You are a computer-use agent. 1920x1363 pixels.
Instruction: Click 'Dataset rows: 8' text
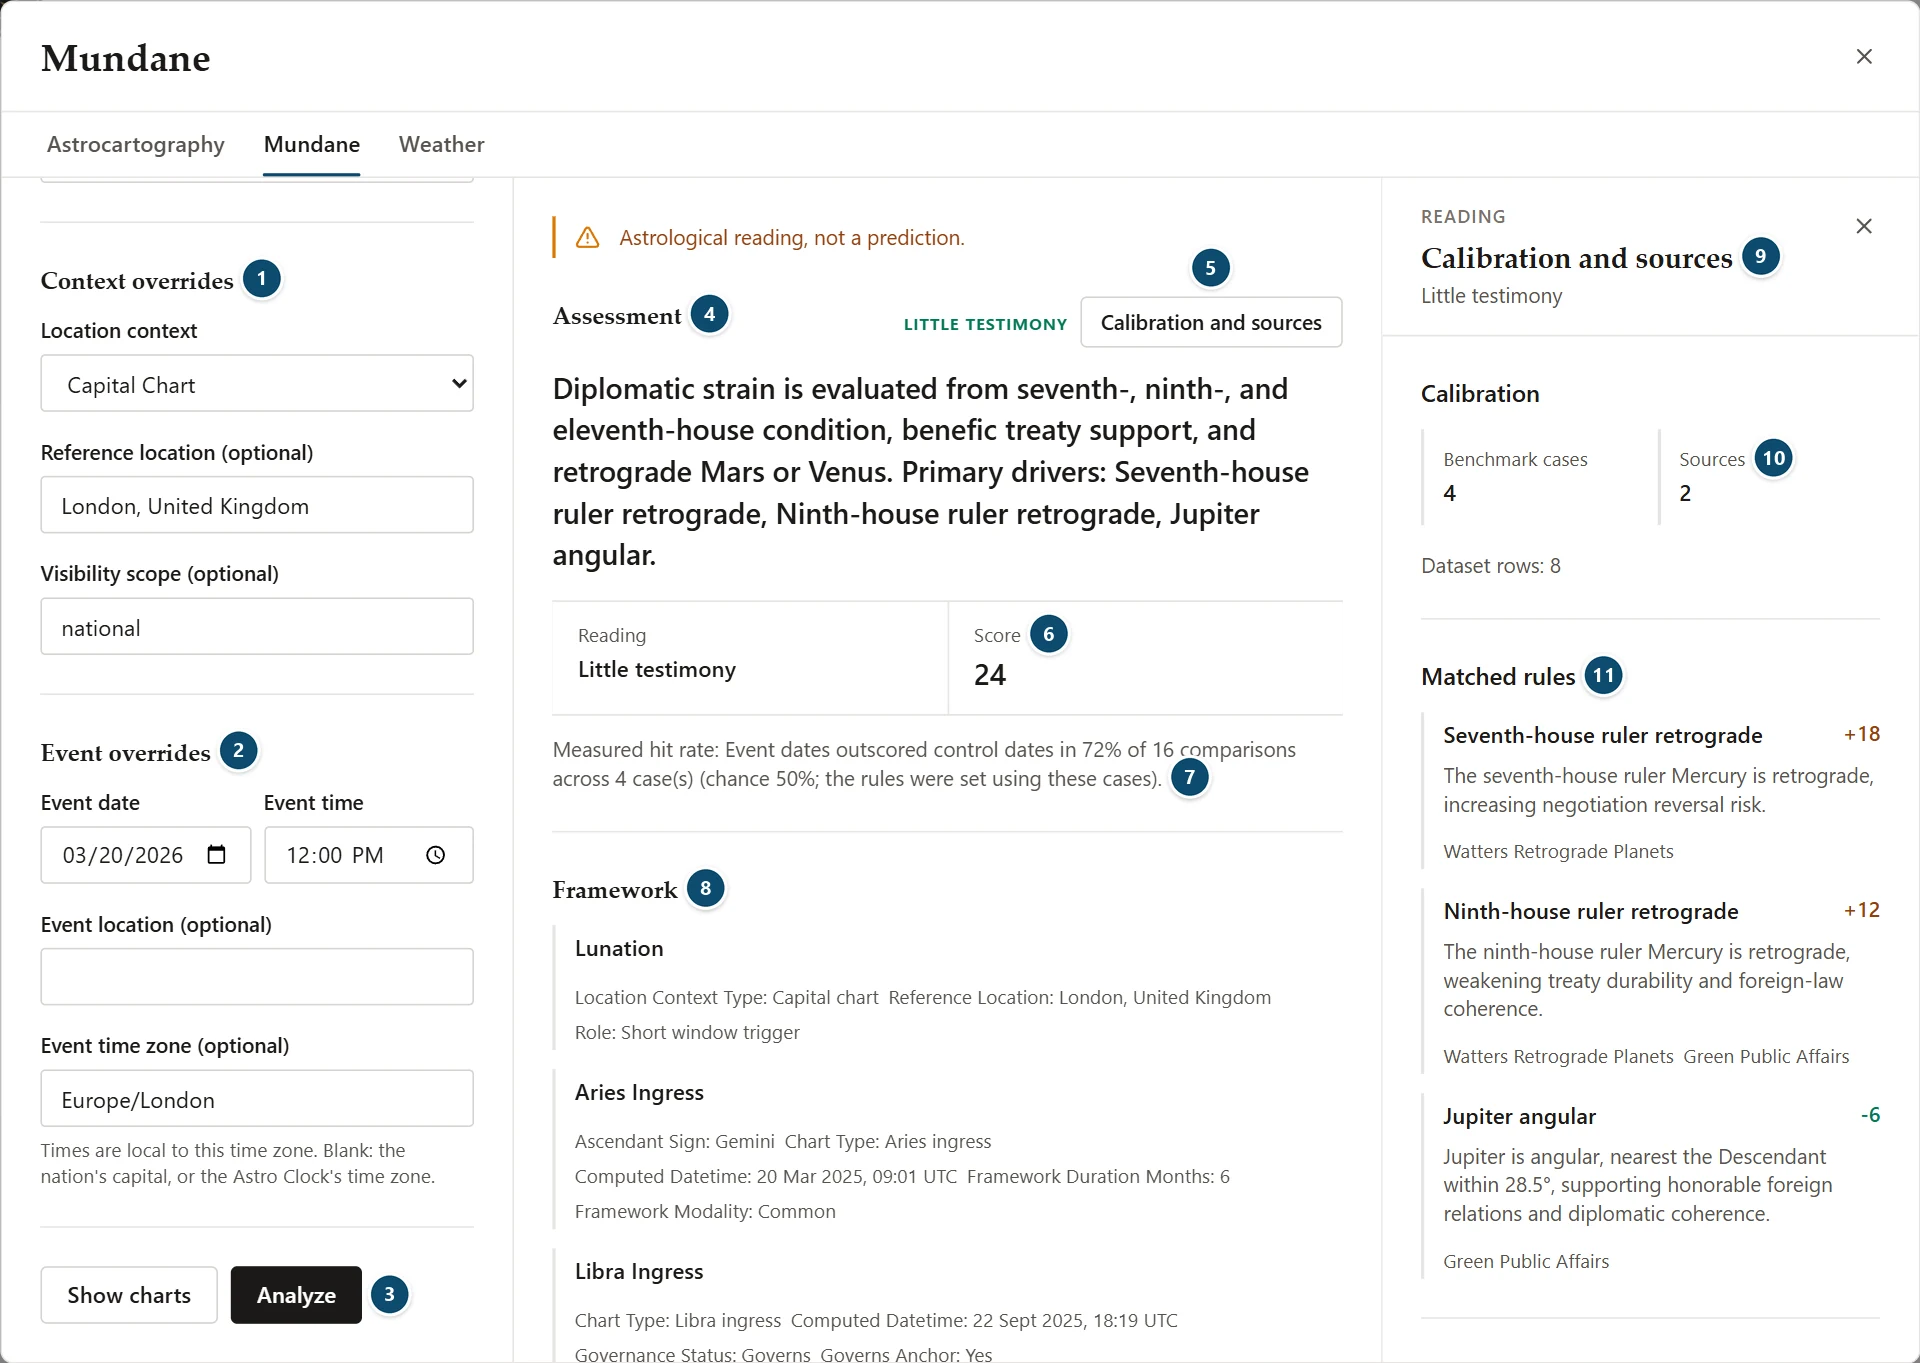pyautogui.click(x=1491, y=566)
